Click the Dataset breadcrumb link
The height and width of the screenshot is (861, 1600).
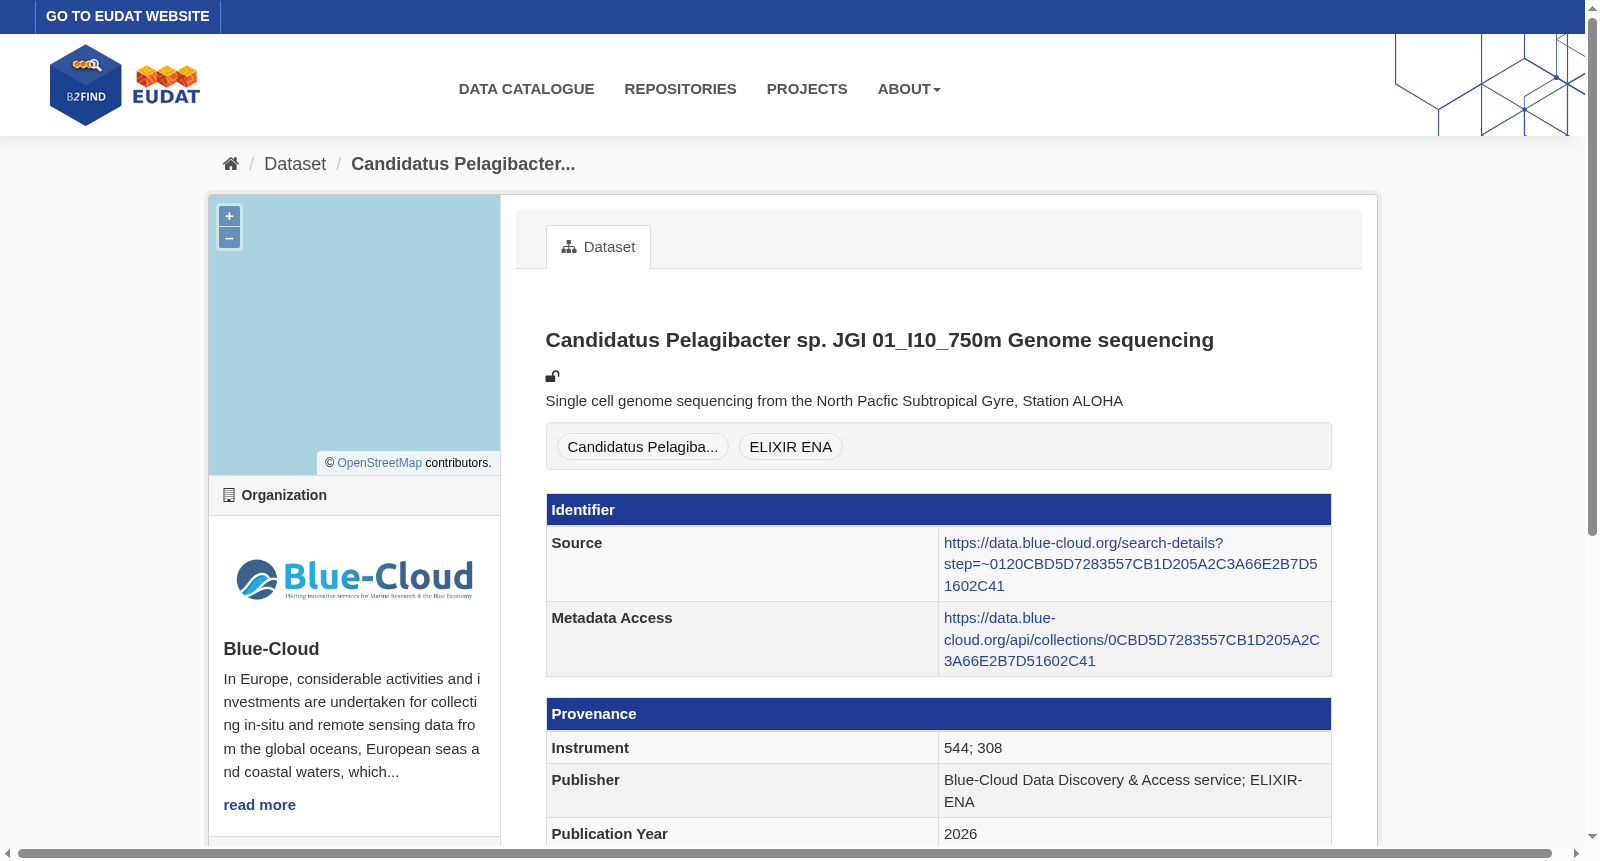point(295,164)
